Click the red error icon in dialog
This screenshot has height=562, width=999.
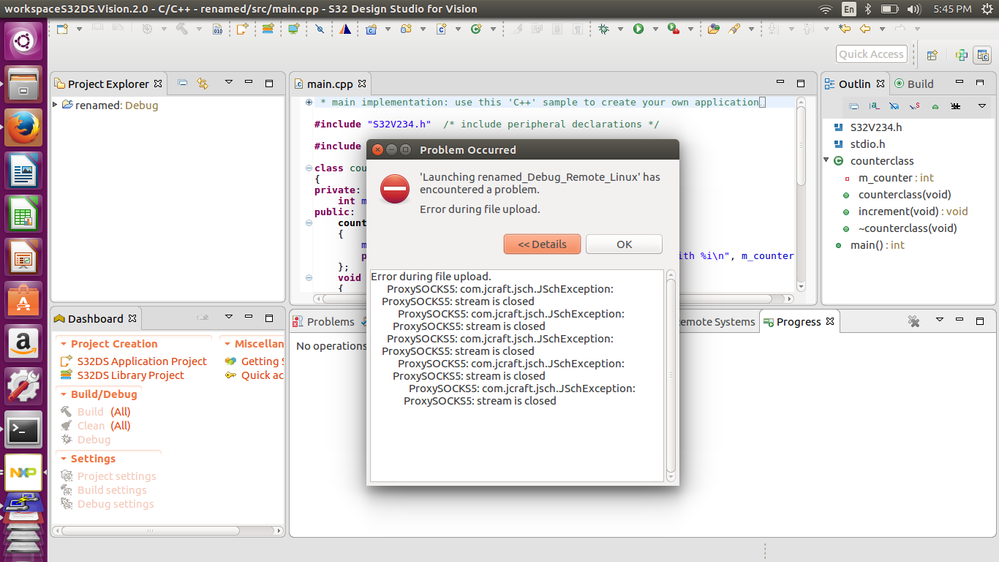pyautogui.click(x=395, y=189)
